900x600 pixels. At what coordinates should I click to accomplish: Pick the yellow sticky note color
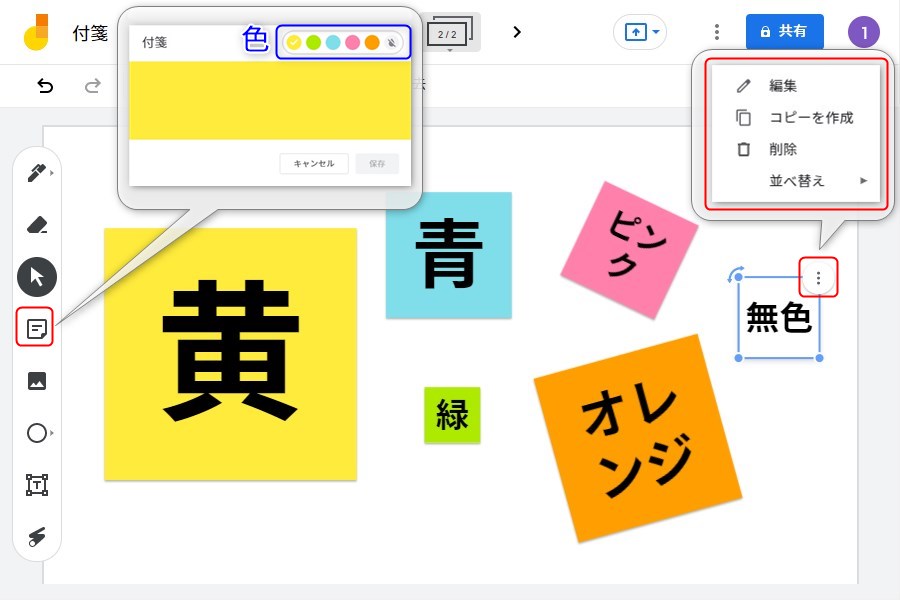[x=294, y=42]
